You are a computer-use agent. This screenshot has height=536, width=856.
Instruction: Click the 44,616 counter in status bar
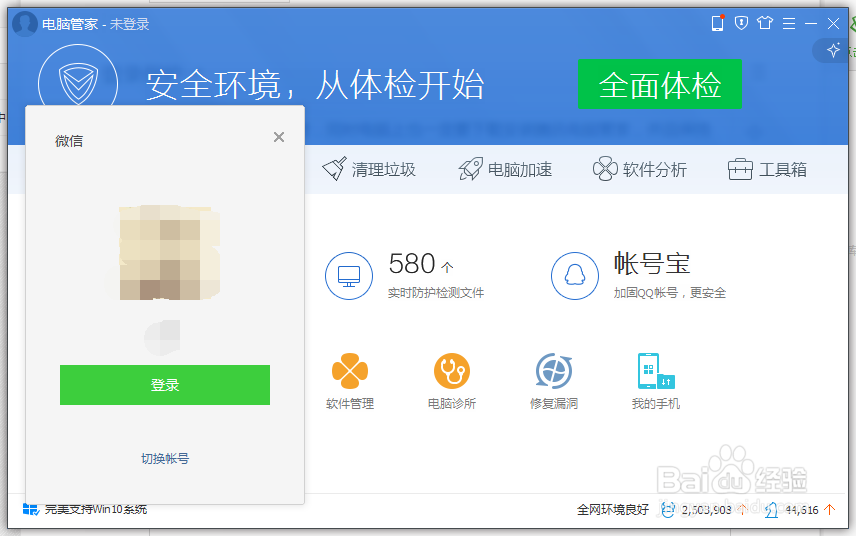(x=801, y=510)
